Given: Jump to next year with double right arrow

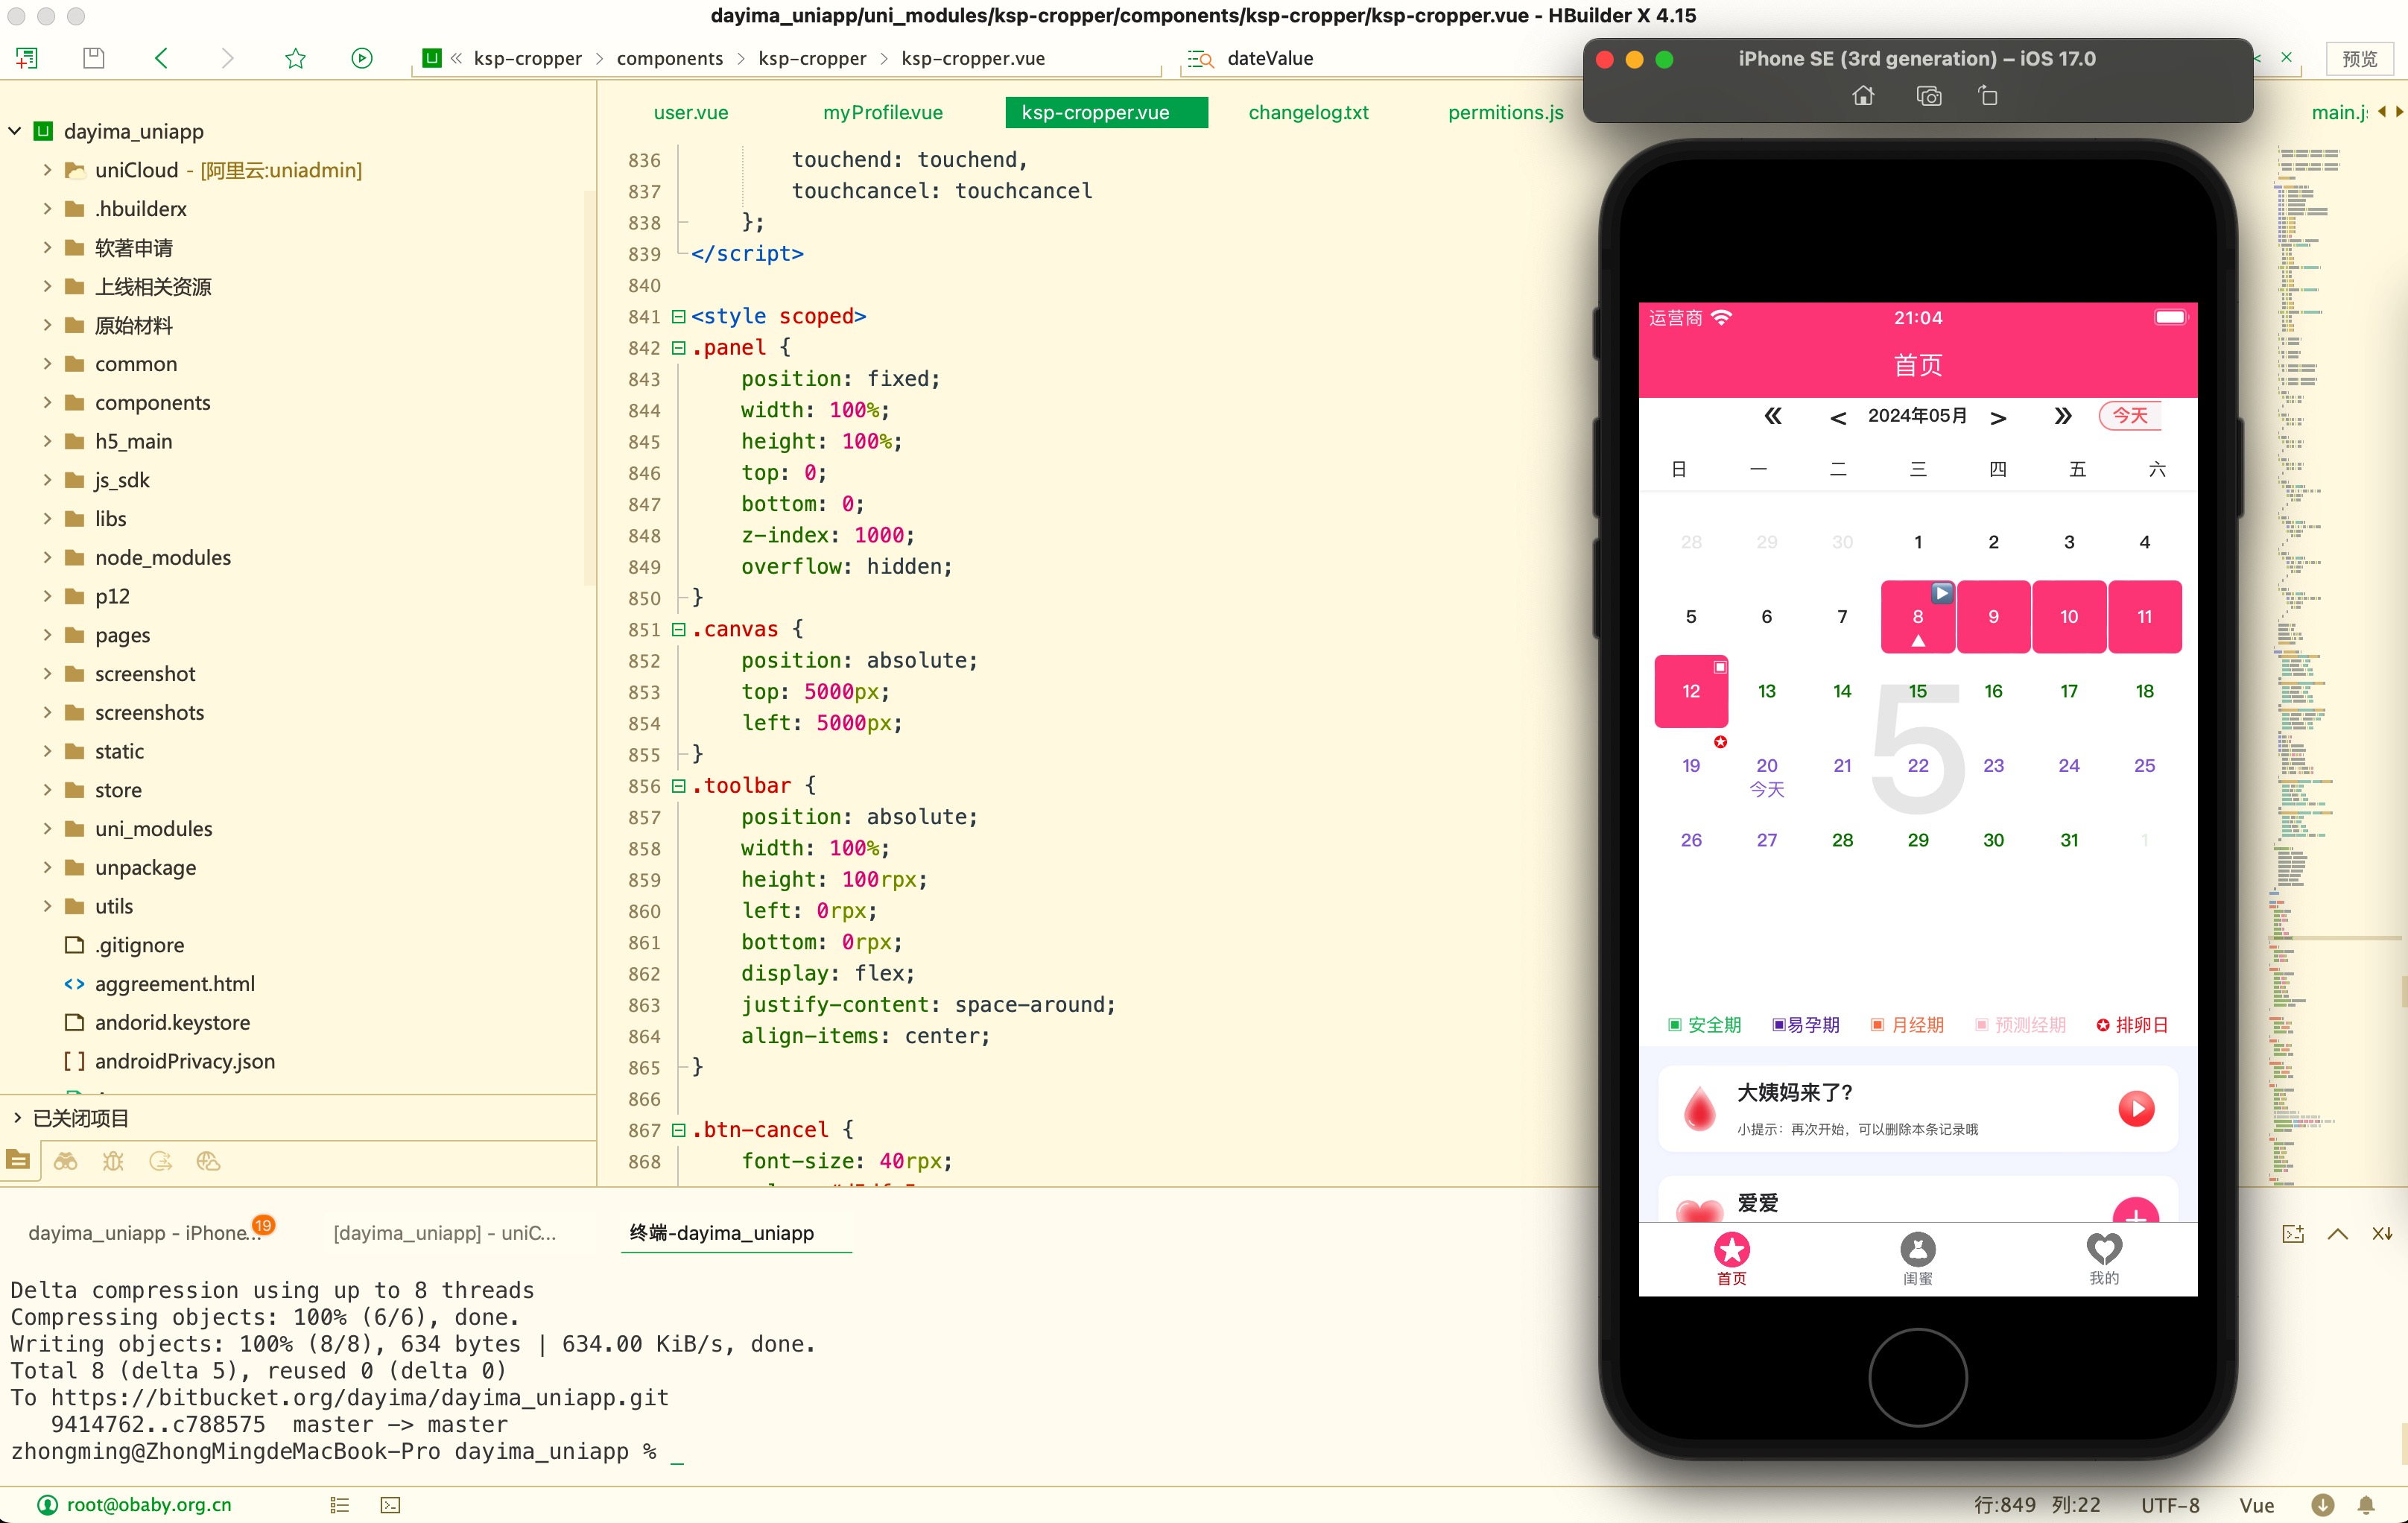Looking at the screenshot, I should point(2063,416).
